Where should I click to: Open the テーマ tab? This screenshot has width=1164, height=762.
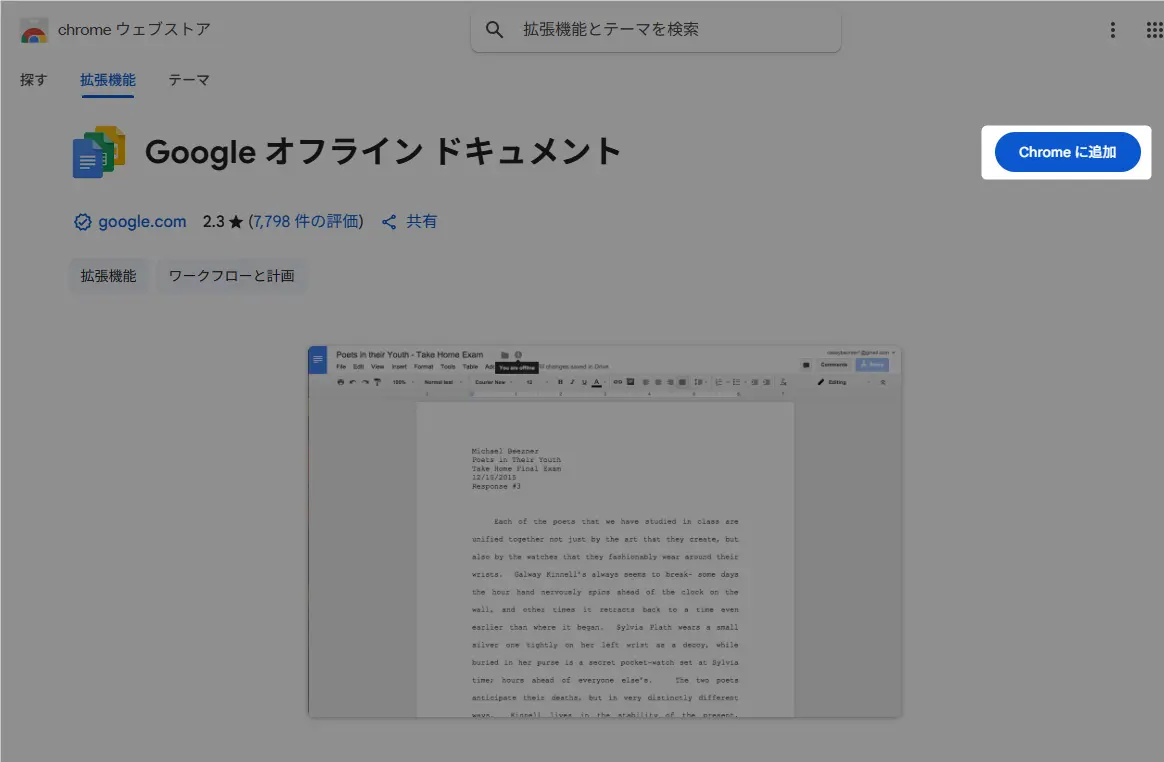(x=189, y=80)
